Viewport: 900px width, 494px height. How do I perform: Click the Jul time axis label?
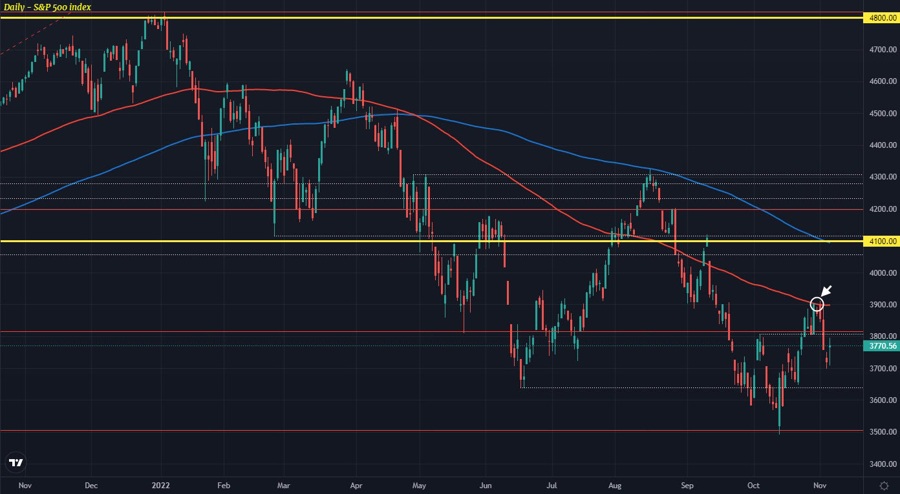(x=552, y=485)
